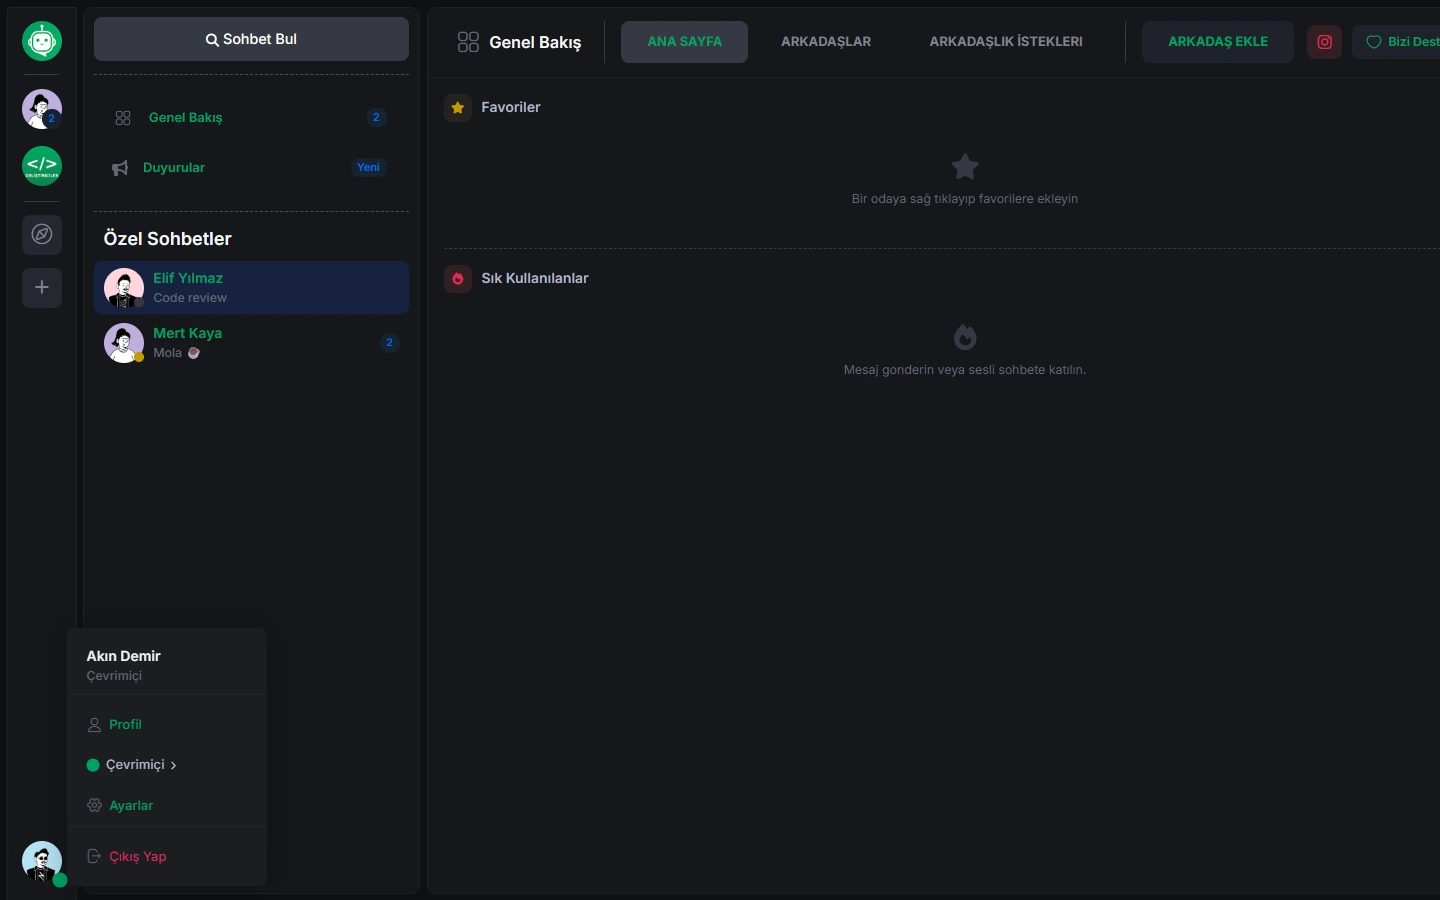Open chat with Mert Kaya
The image size is (1440, 900).
click(251, 343)
